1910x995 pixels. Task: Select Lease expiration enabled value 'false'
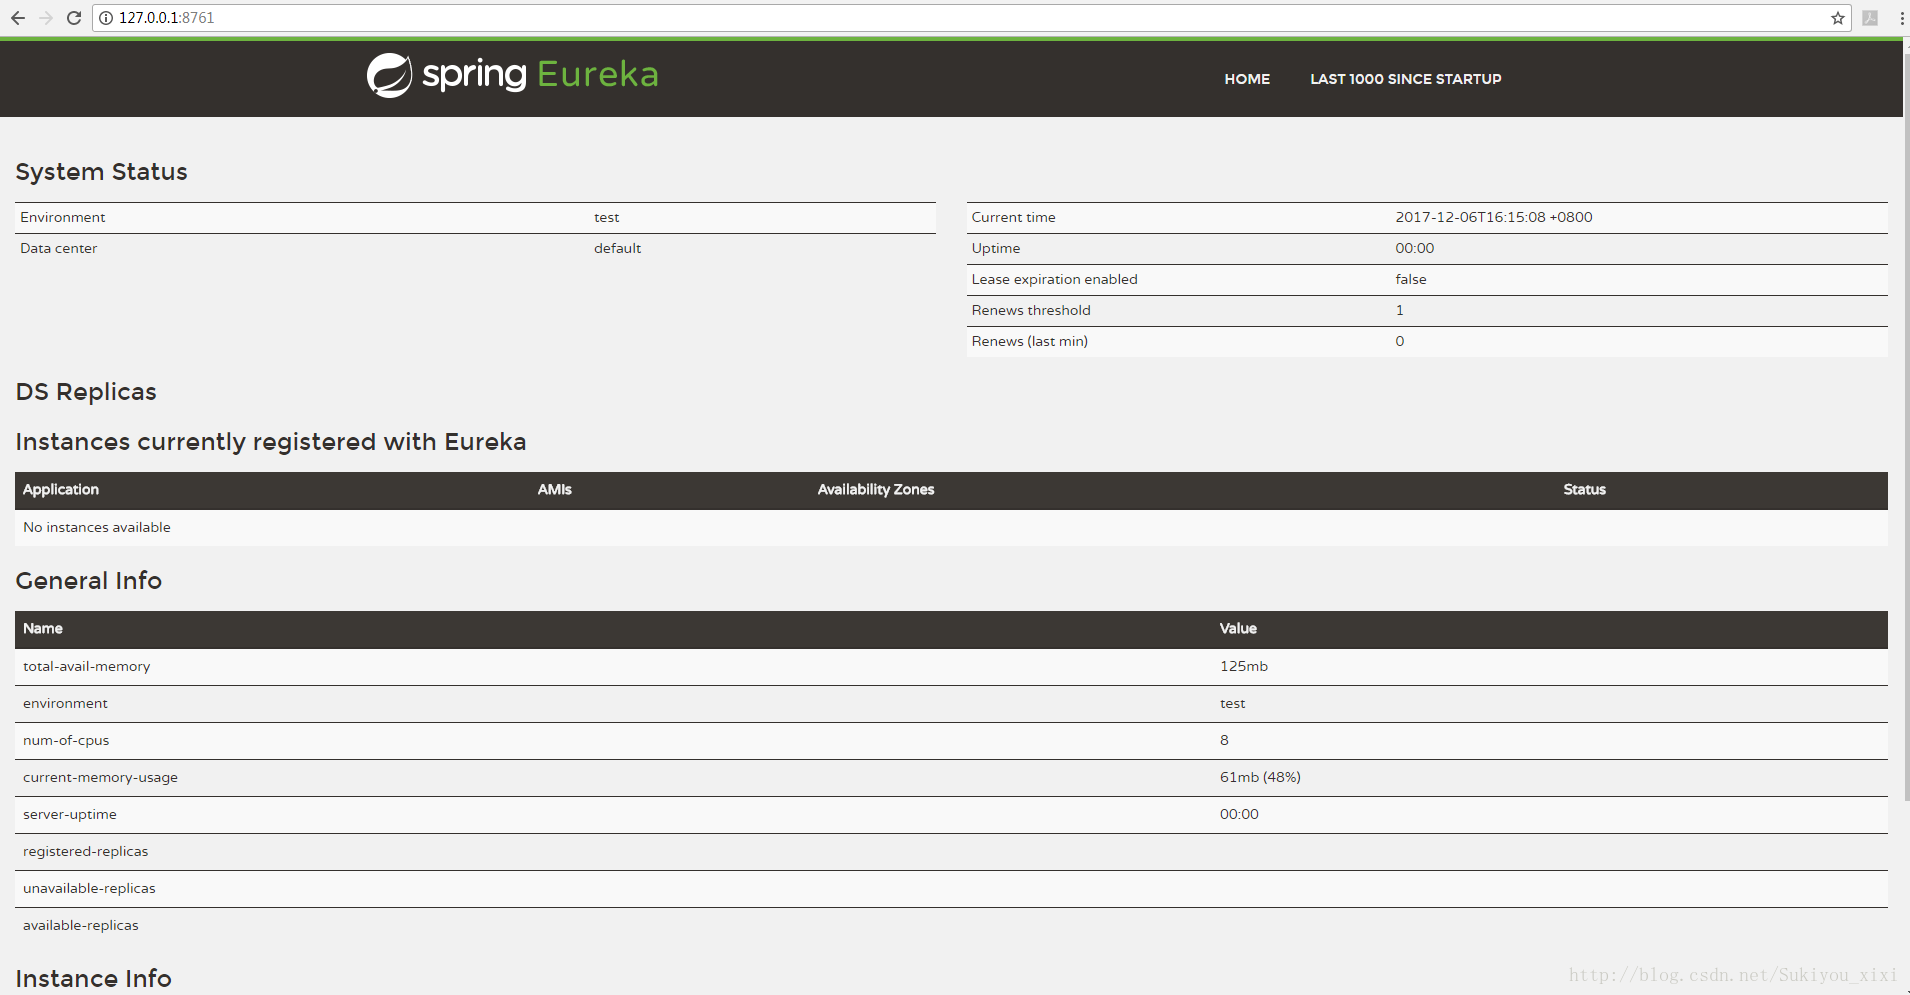1411,279
